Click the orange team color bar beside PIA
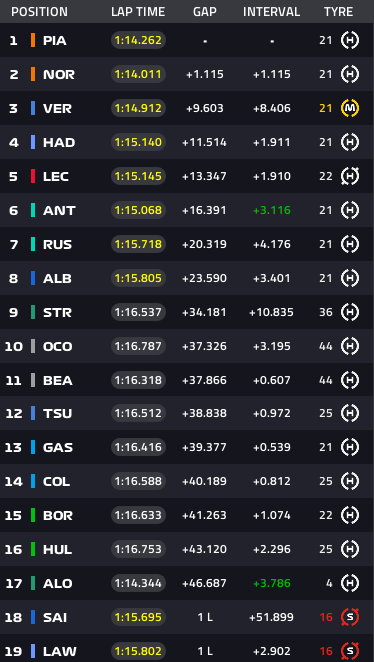Image resolution: width=374 pixels, height=662 pixels. [x=33, y=41]
